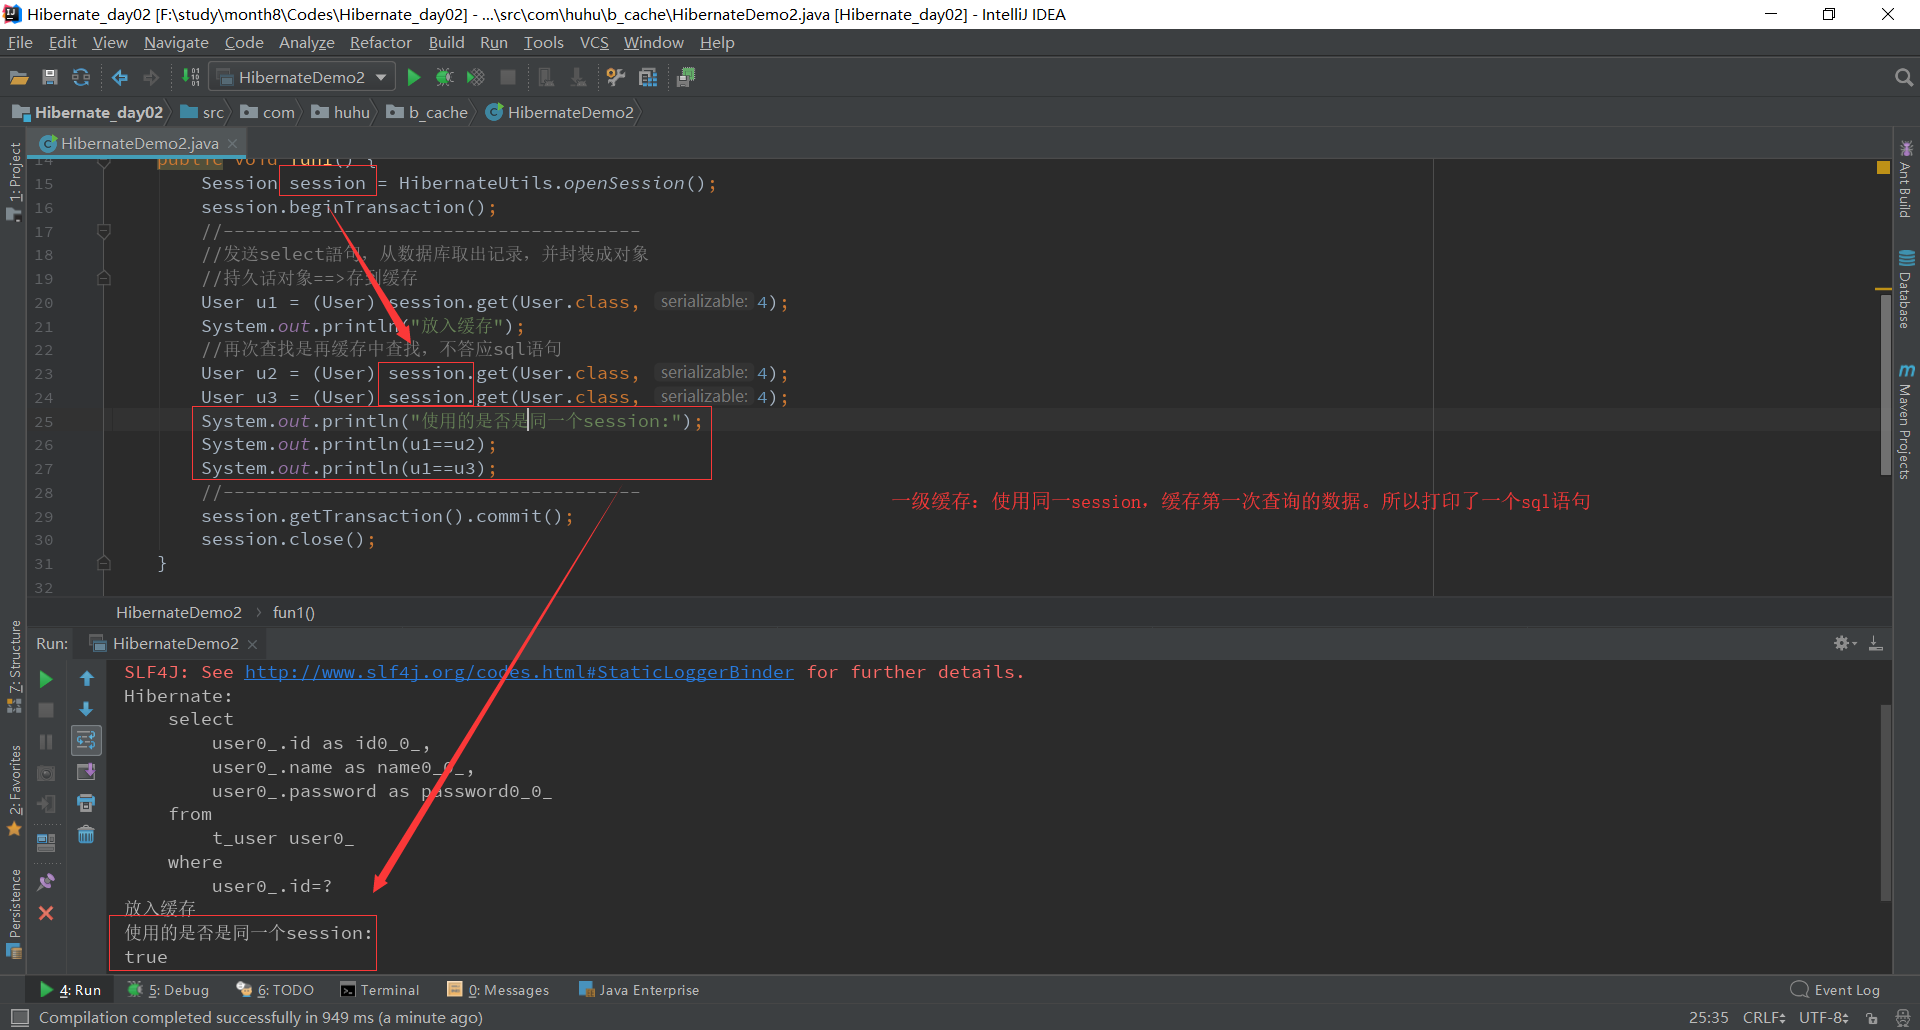The image size is (1920, 1030).
Task: Stop the process from main toolbar
Action: 508,77
